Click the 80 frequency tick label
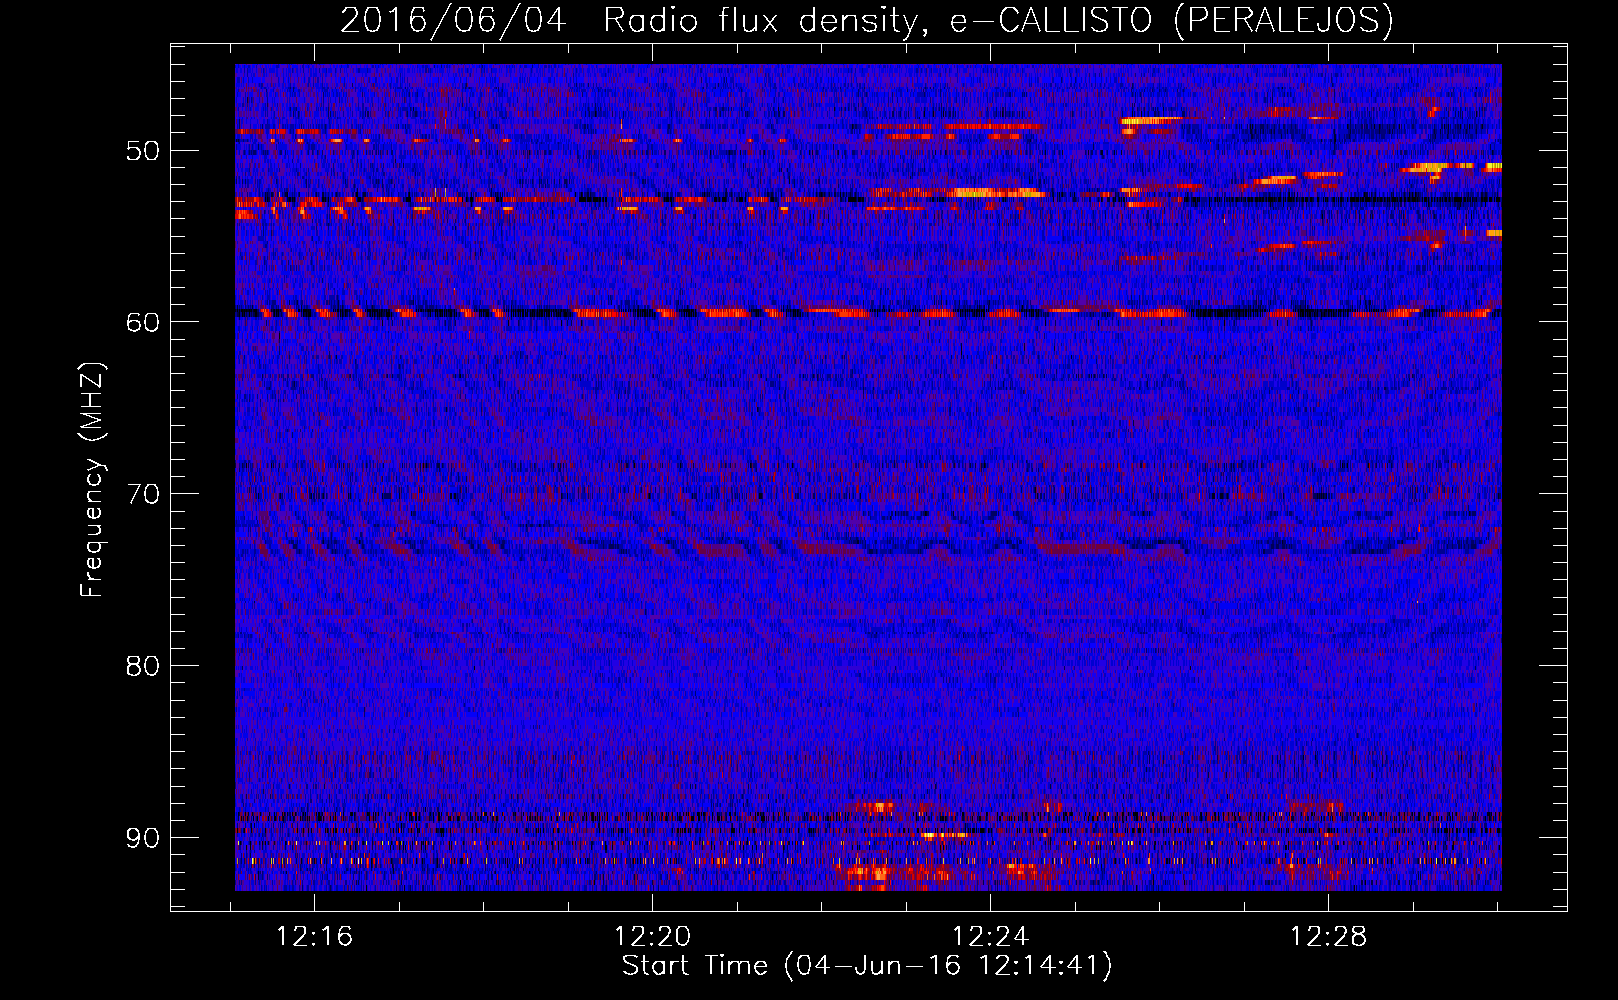 [x=142, y=666]
